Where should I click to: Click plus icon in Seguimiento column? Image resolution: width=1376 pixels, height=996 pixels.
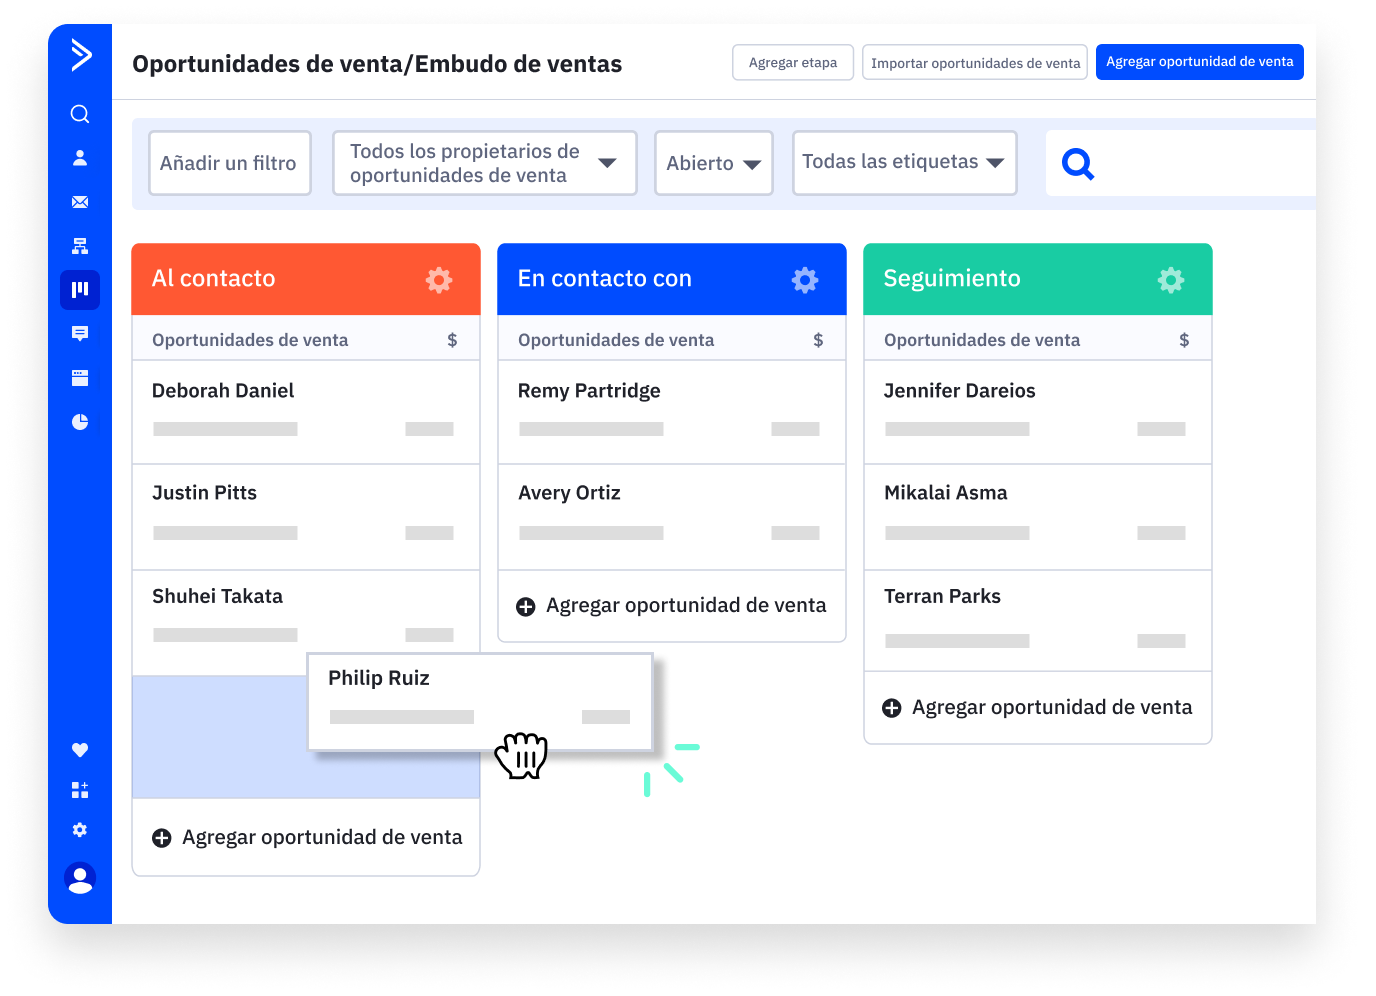[891, 708]
